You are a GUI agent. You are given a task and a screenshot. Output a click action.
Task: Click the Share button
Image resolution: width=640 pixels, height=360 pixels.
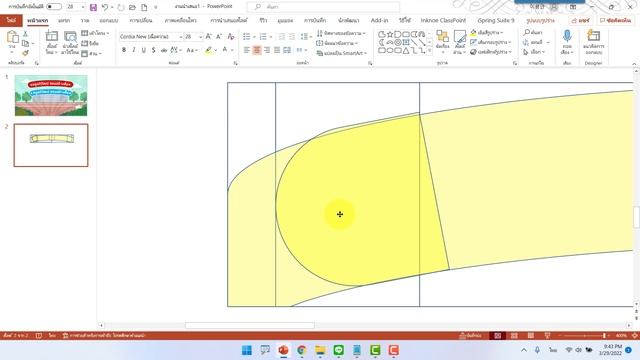click(581, 20)
